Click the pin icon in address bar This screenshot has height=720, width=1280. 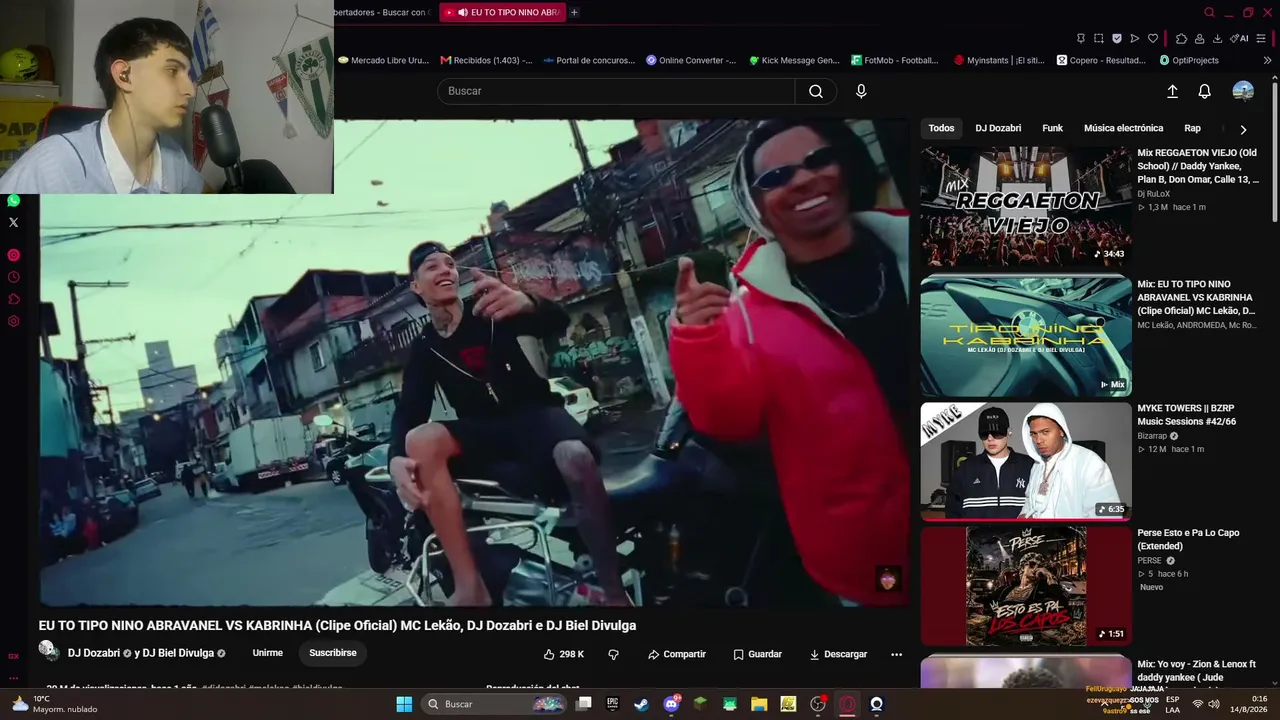click(x=1081, y=38)
